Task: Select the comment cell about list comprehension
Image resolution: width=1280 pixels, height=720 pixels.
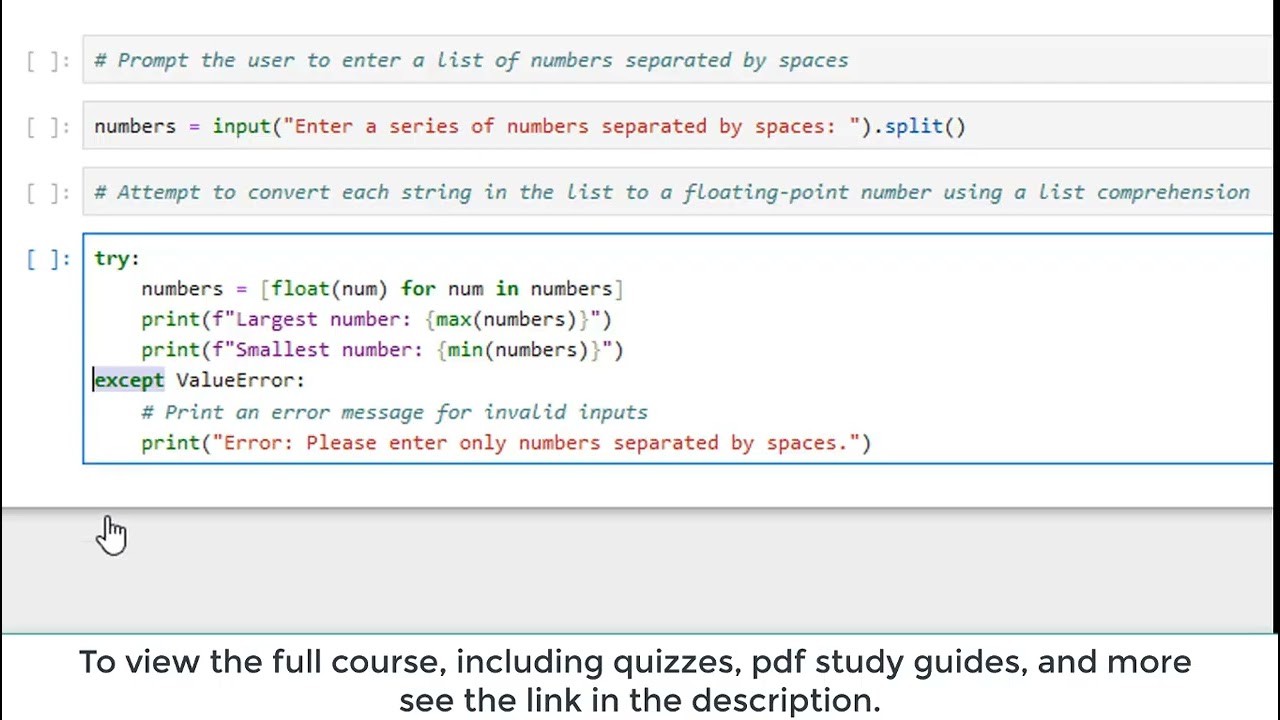Action: point(678,192)
